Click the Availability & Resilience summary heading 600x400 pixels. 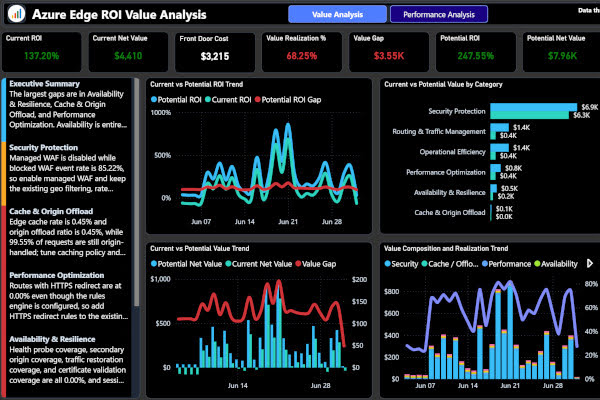52,339
